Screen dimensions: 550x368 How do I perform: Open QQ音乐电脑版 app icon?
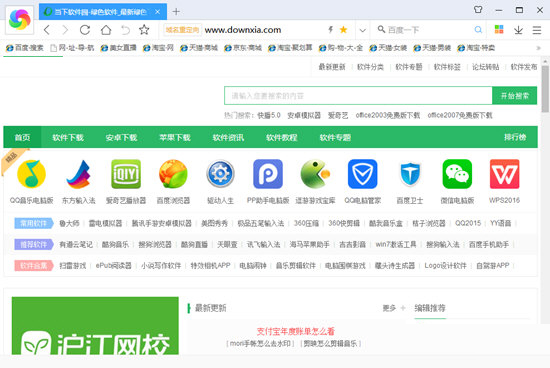pyautogui.click(x=32, y=174)
